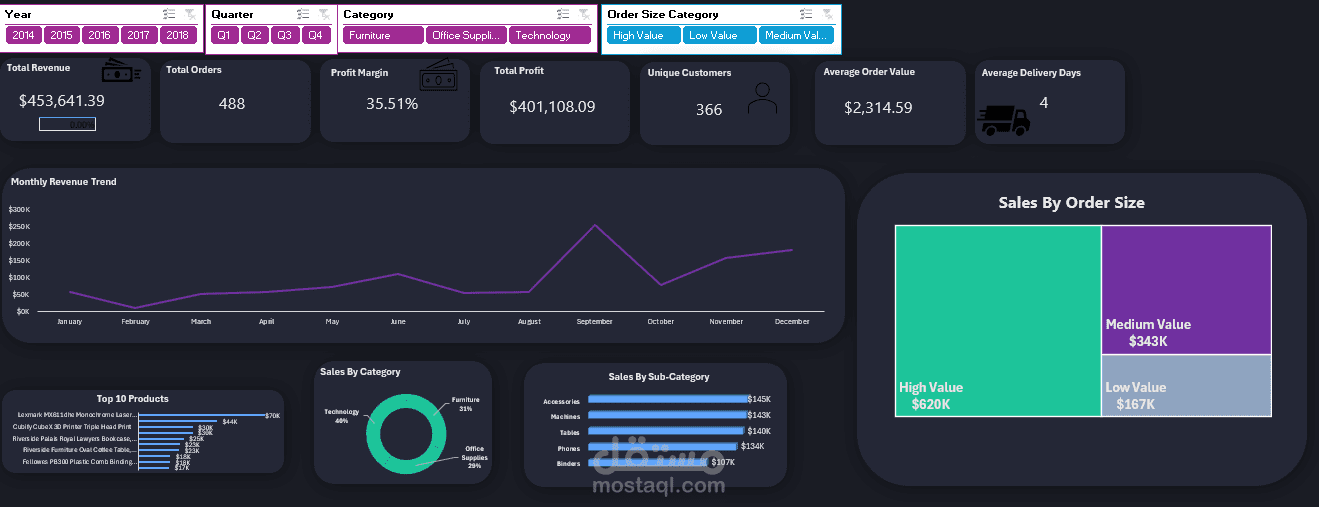Filter by the Technology category
The width and height of the screenshot is (1319, 507).
click(x=549, y=35)
